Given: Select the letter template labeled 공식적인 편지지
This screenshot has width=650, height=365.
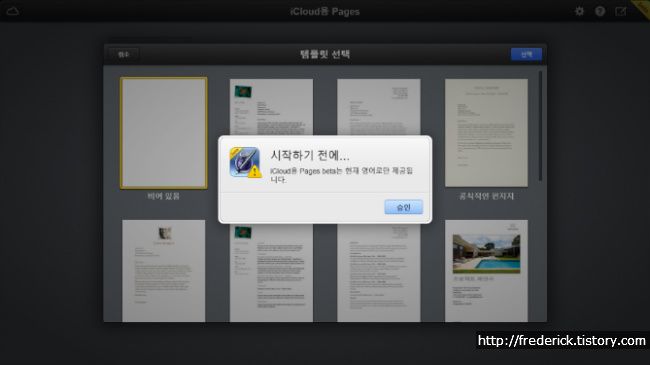Looking at the screenshot, I should [486, 133].
